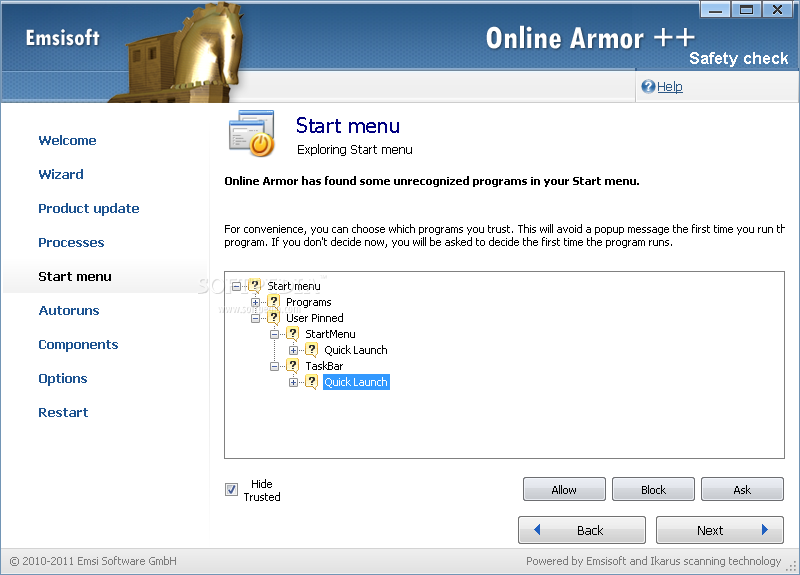The width and height of the screenshot is (800, 575).
Task: Collapse the StartMenu tree node
Action: tap(274, 334)
